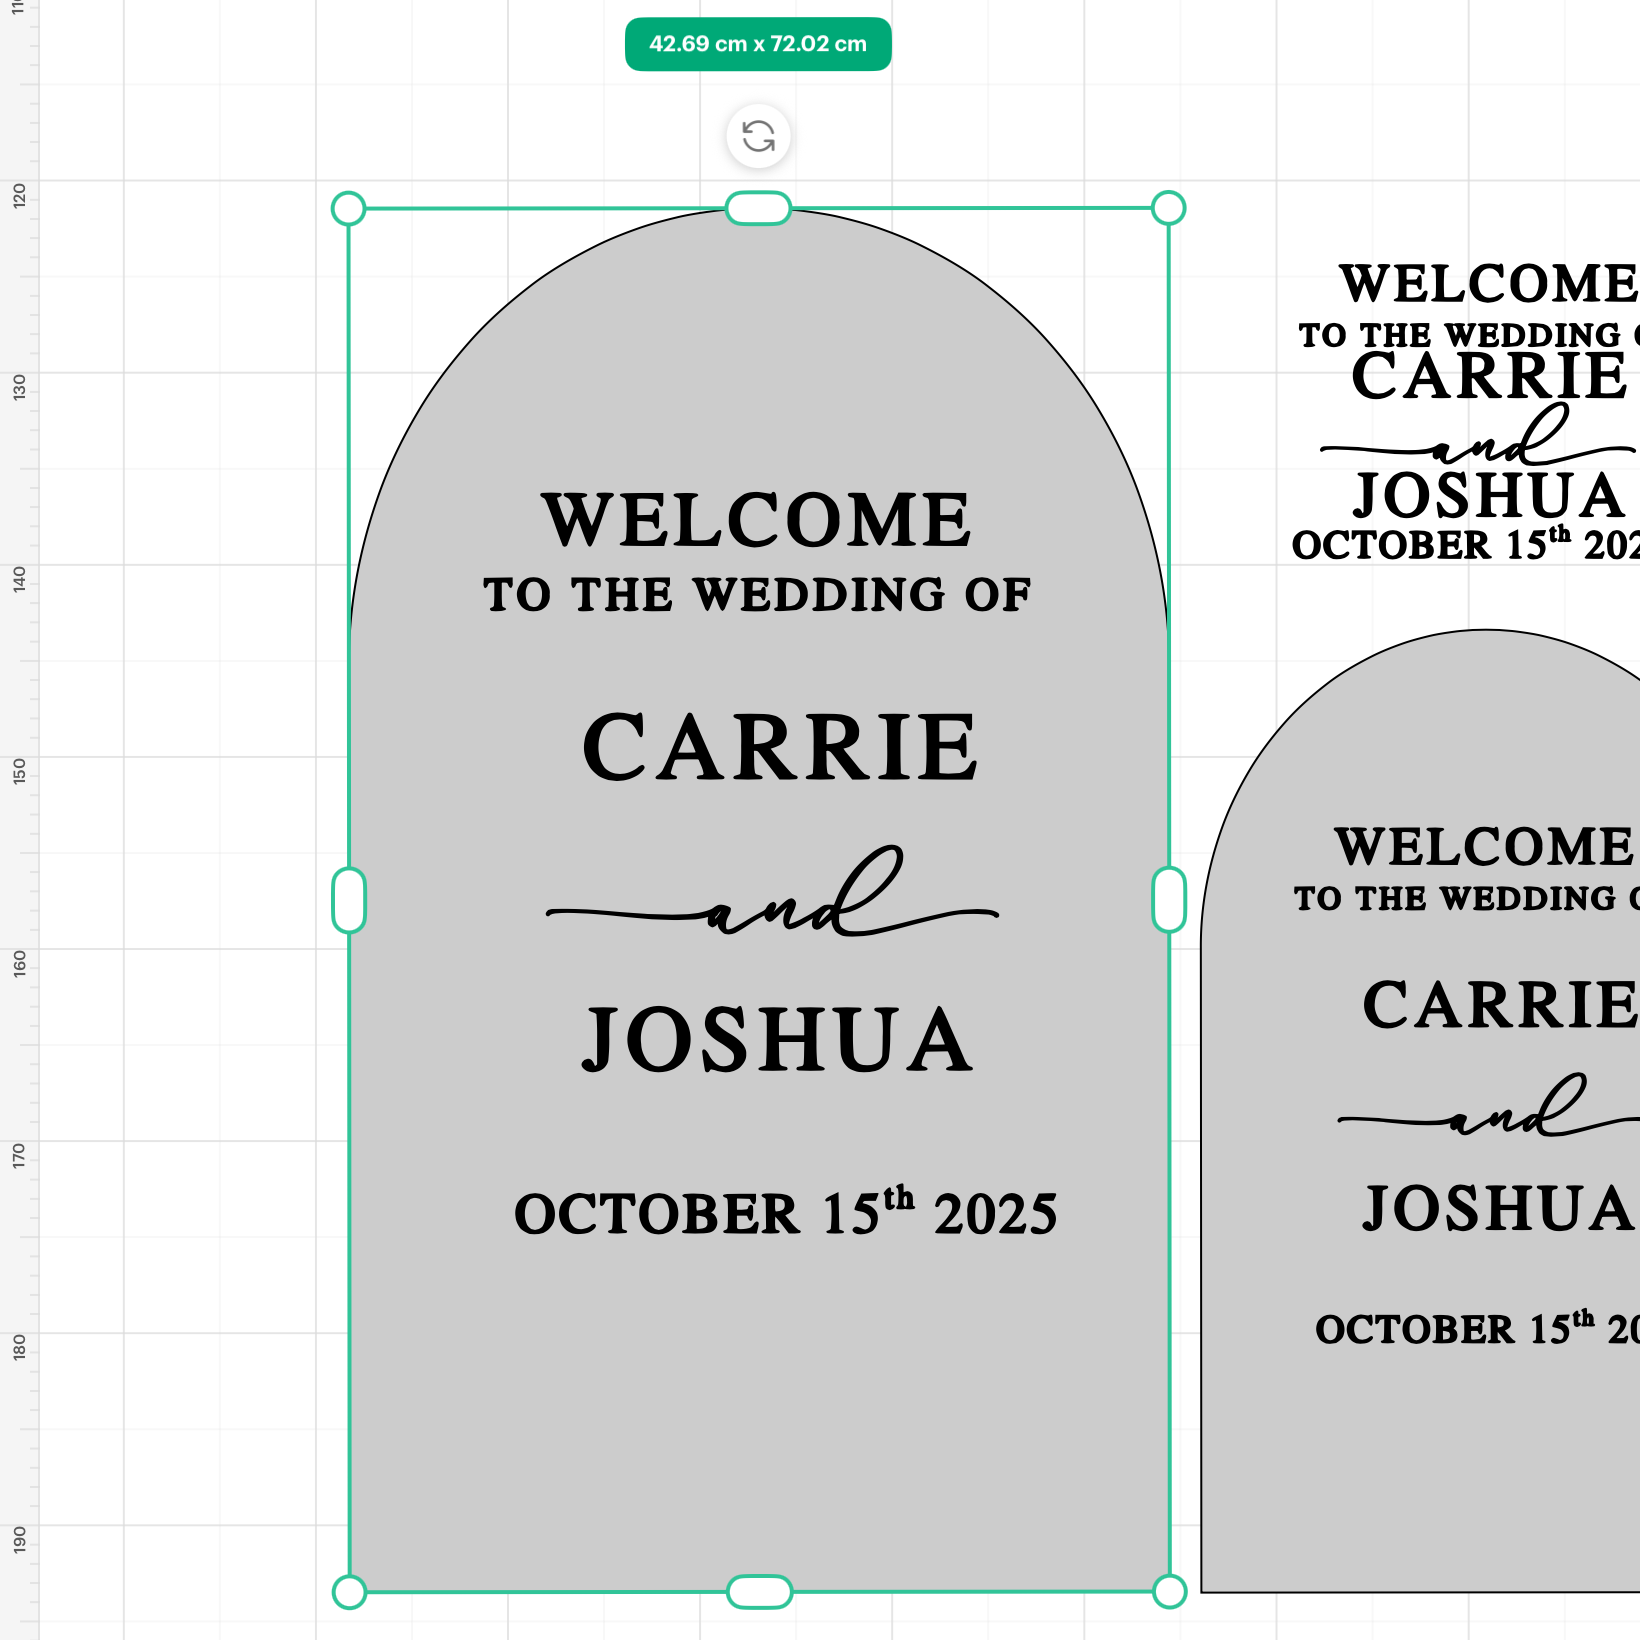This screenshot has width=1640, height=1640.
Task: Select the CARRIE text in the selected arch
Action: pyautogui.click(x=779, y=747)
